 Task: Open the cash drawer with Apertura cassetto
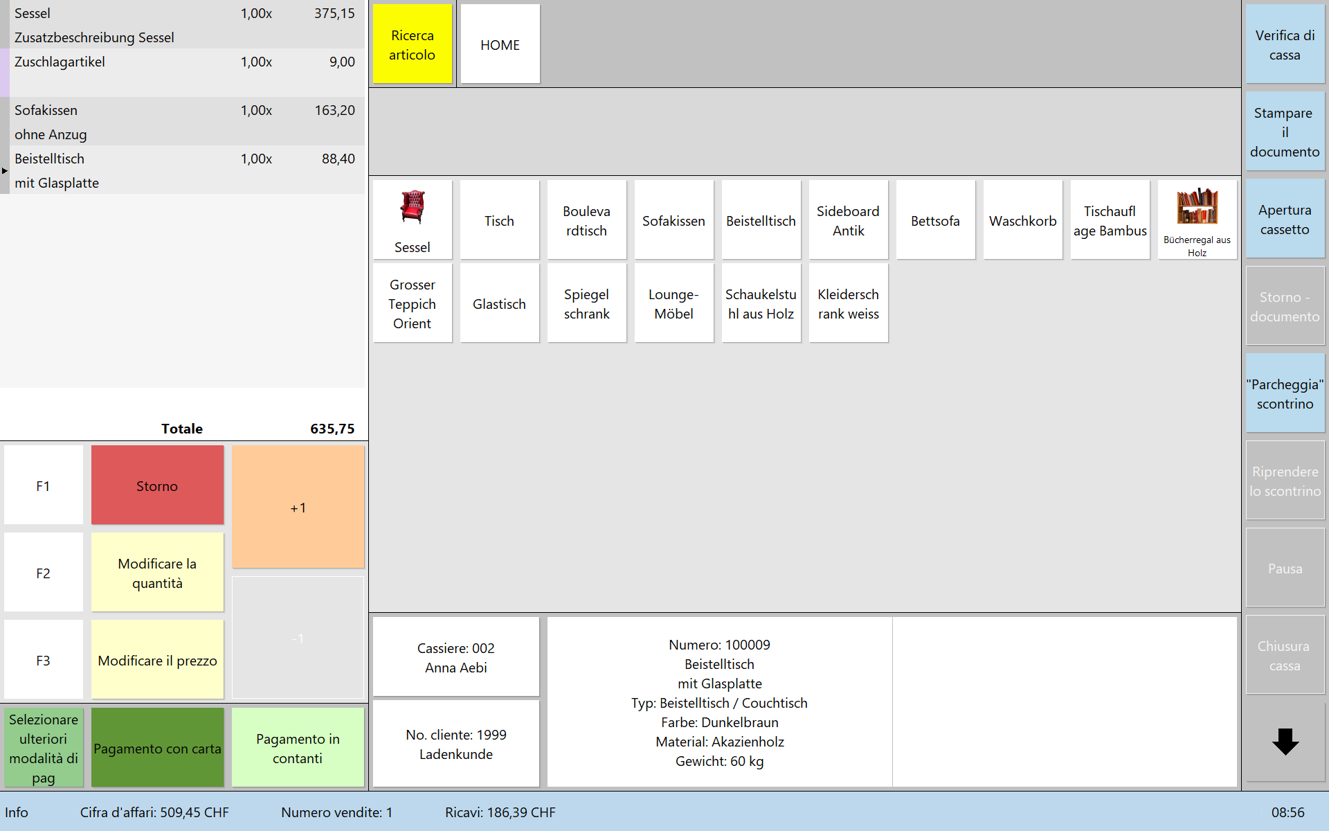1285,220
